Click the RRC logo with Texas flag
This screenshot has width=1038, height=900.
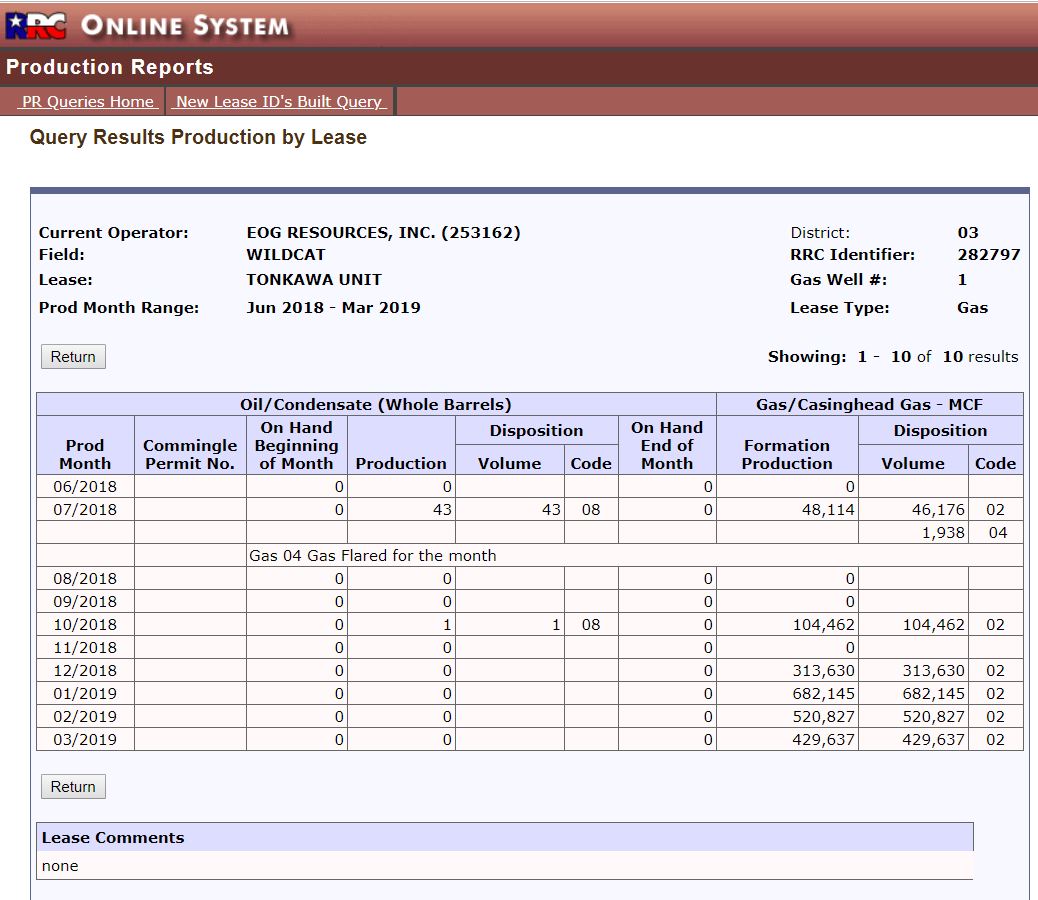click(35, 25)
